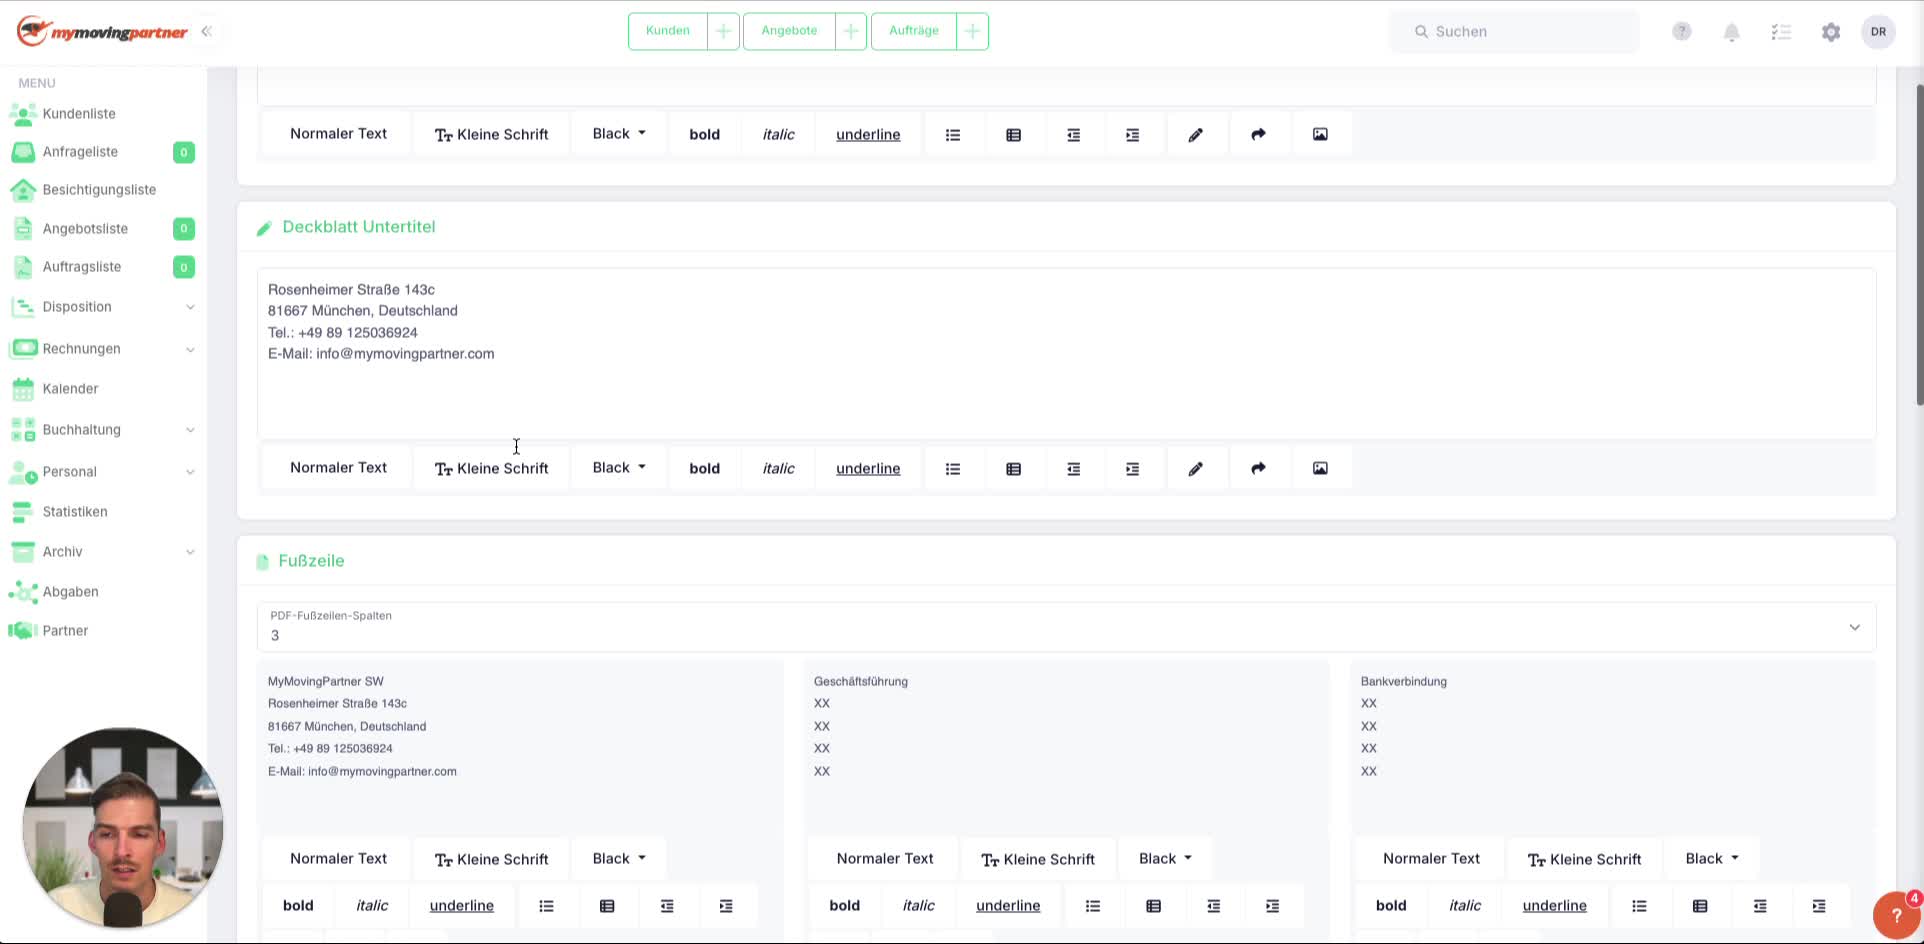Viewport: 1924px width, 944px height.
Task: Add new order with plus next to Aufträge
Action: pyautogui.click(x=972, y=31)
